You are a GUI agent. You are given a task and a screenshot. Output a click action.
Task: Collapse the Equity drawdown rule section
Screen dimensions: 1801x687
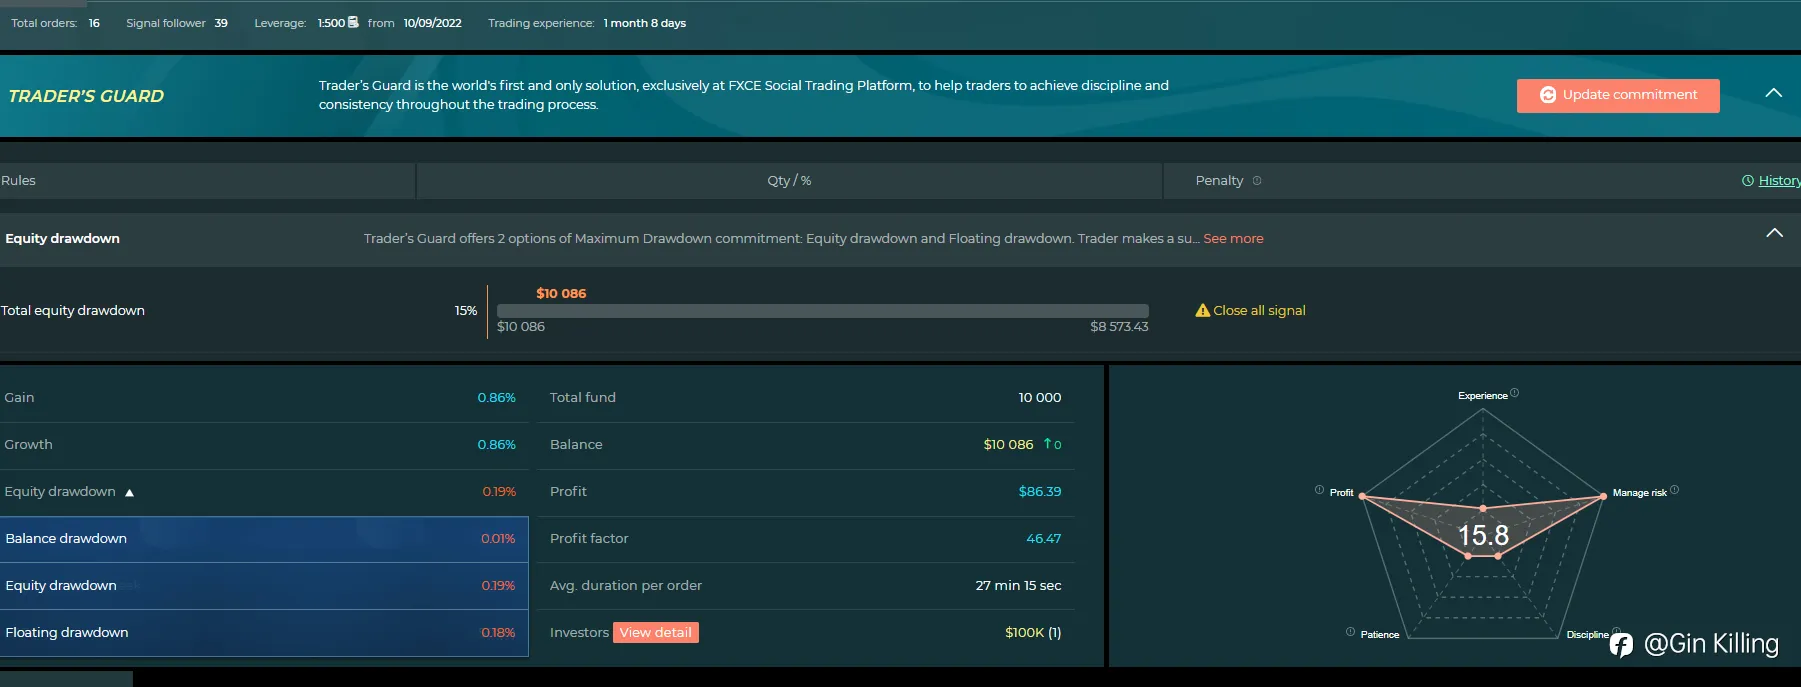click(1774, 233)
